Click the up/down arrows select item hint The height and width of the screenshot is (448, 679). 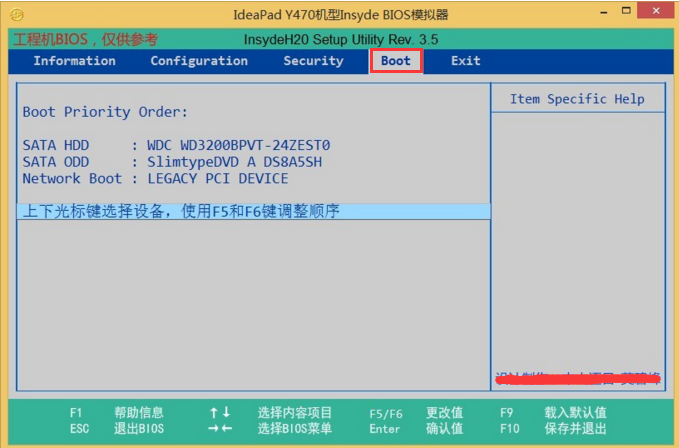click(x=270, y=413)
